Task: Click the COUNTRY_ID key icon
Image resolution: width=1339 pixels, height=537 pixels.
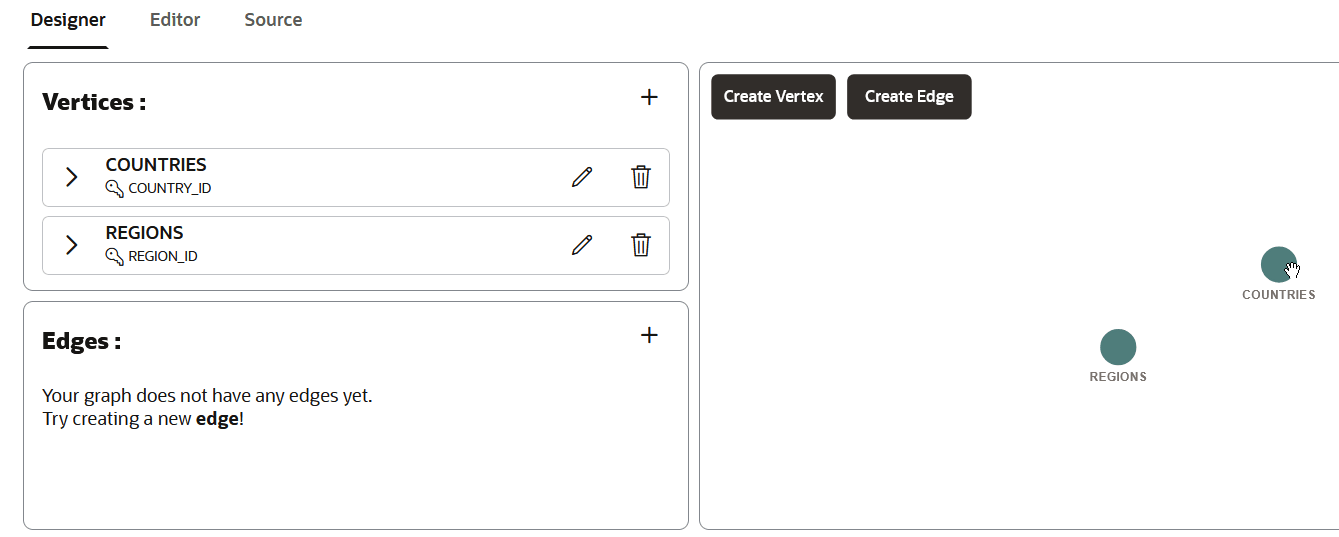Action: [114, 188]
